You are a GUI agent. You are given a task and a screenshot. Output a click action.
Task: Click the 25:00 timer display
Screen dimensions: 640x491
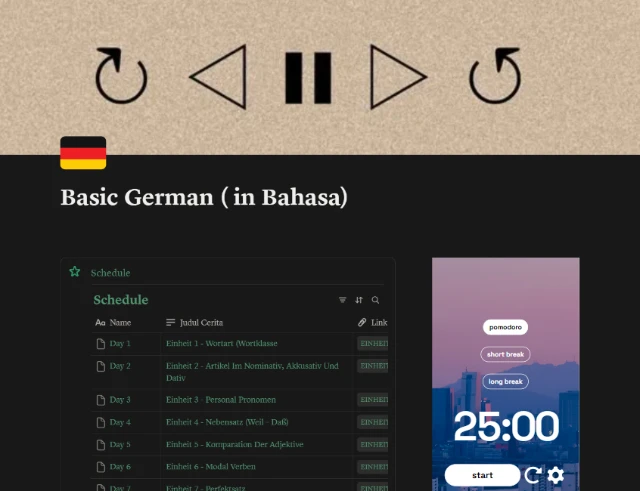506,426
